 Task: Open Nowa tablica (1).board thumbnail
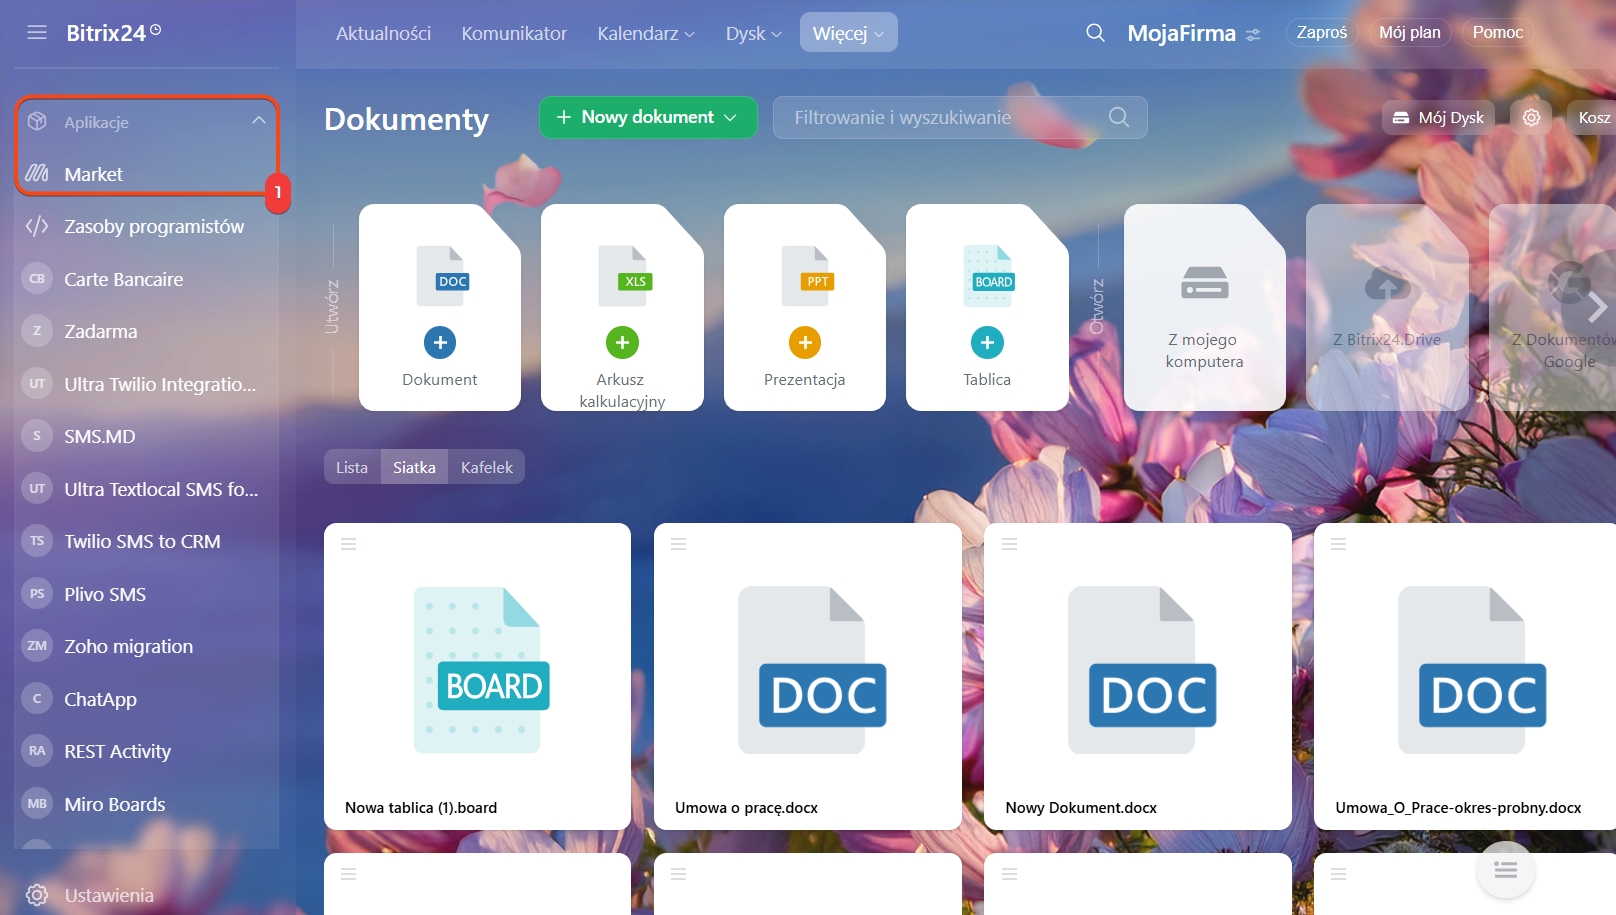tap(480, 669)
